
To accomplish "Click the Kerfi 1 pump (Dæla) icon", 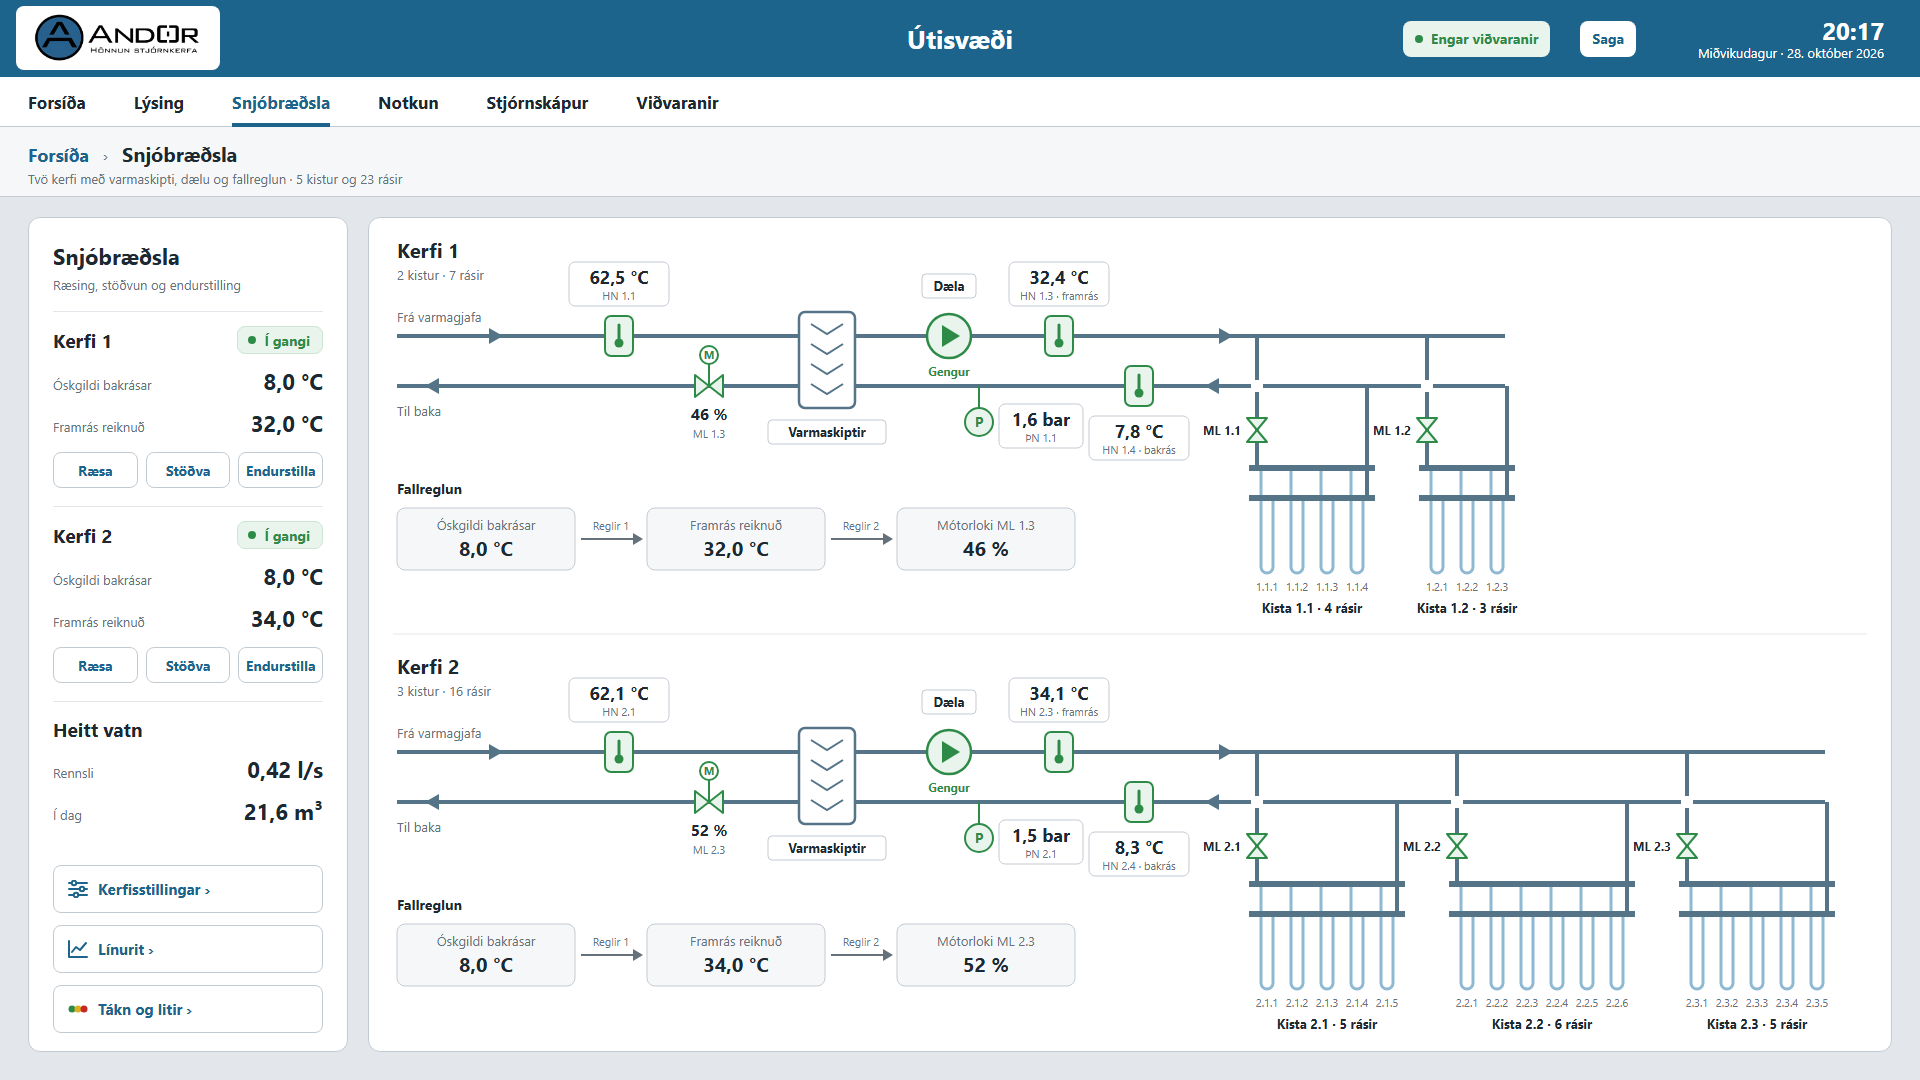I will pyautogui.click(x=948, y=336).
